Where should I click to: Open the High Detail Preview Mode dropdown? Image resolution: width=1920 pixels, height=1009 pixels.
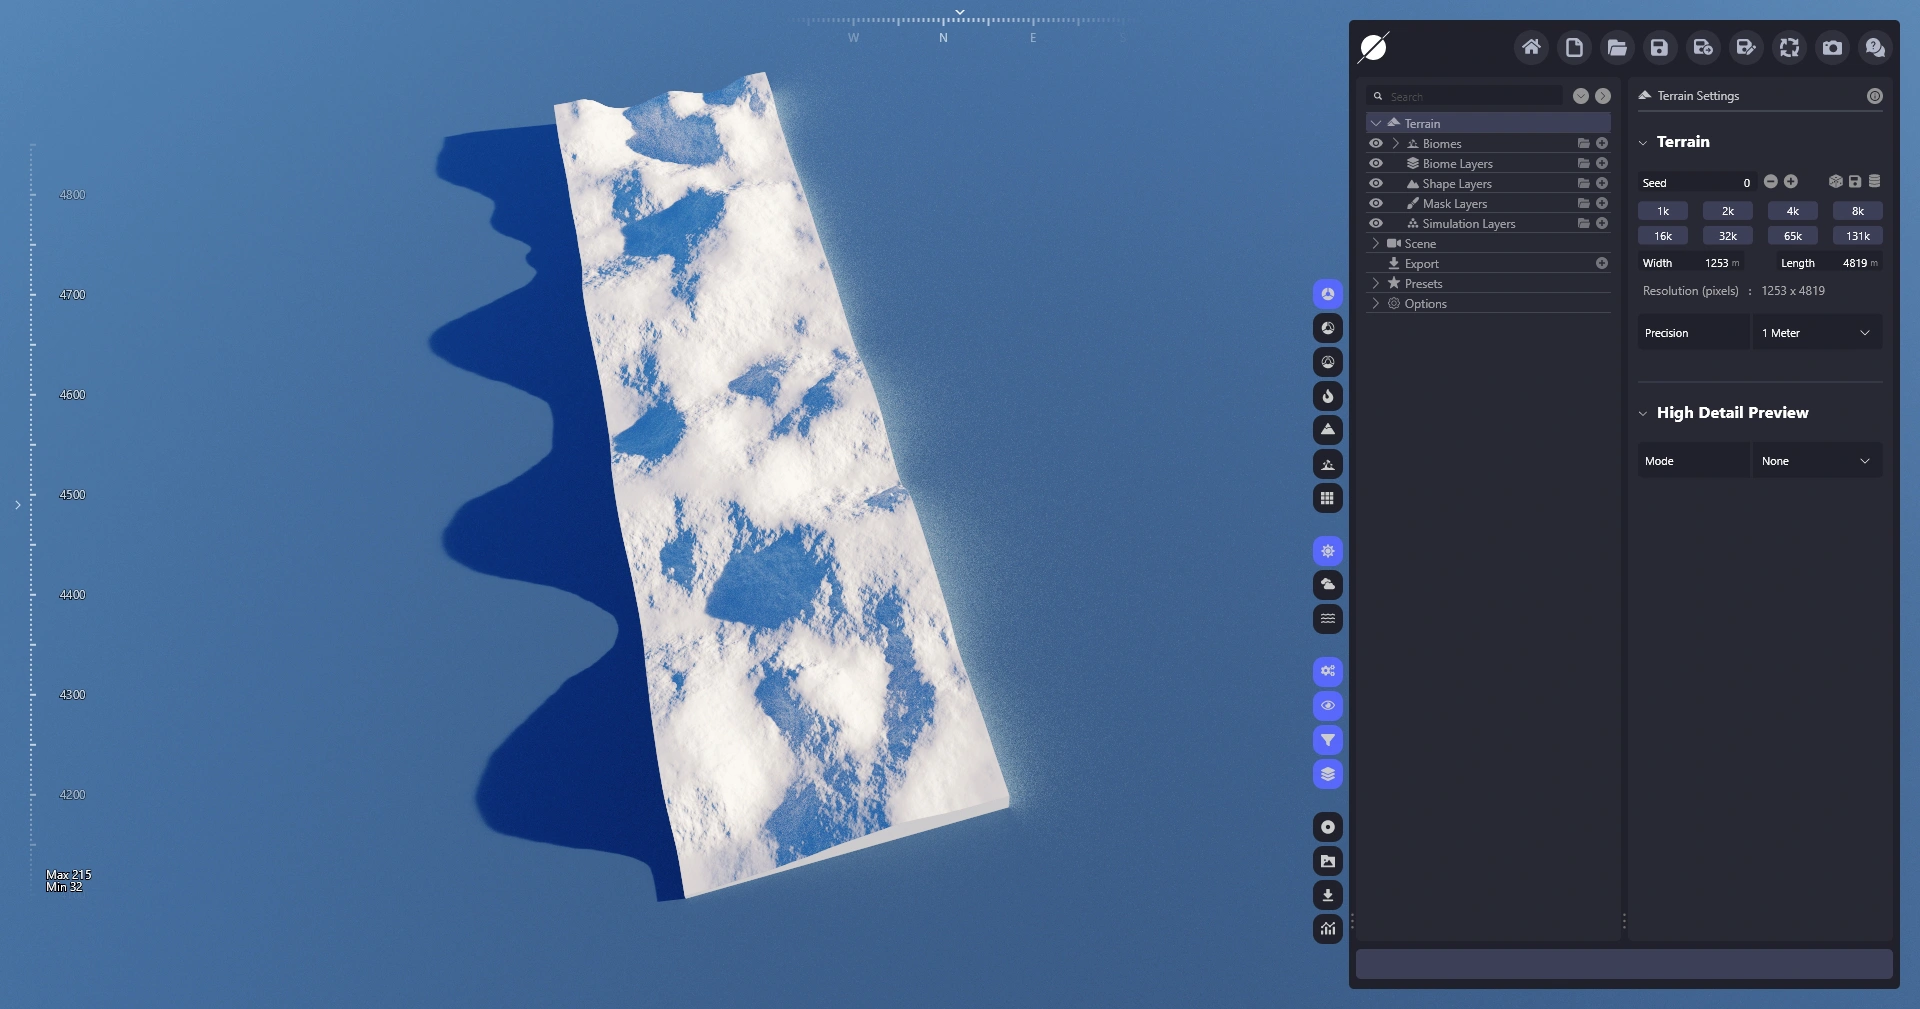point(1816,461)
